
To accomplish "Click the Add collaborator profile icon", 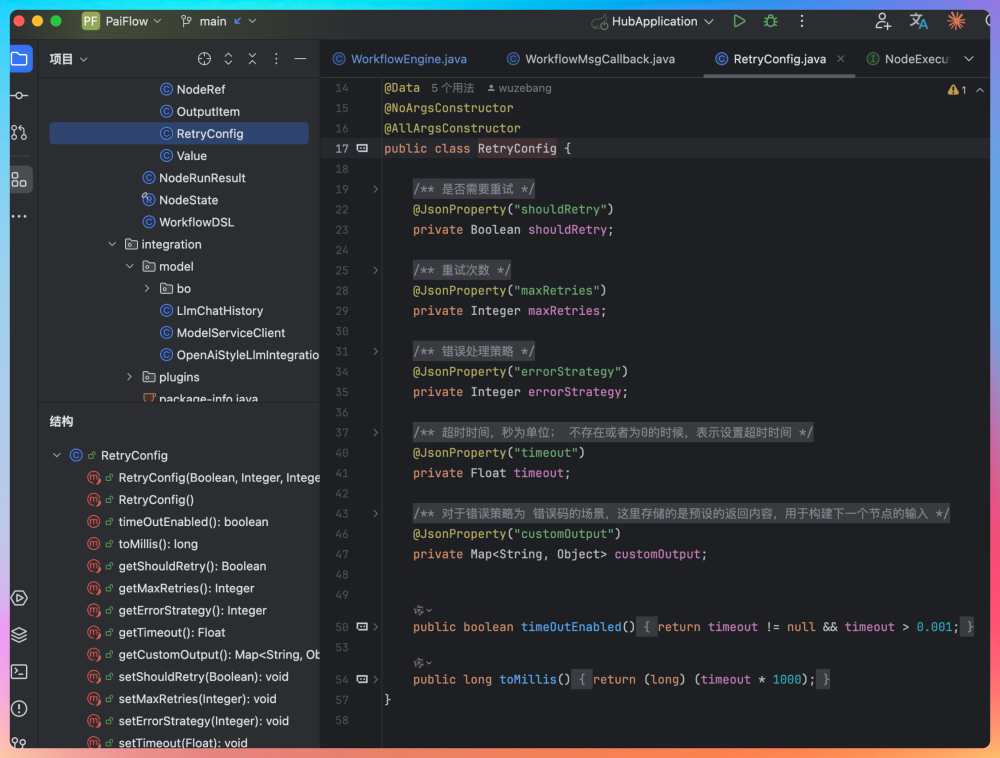I will pos(882,21).
